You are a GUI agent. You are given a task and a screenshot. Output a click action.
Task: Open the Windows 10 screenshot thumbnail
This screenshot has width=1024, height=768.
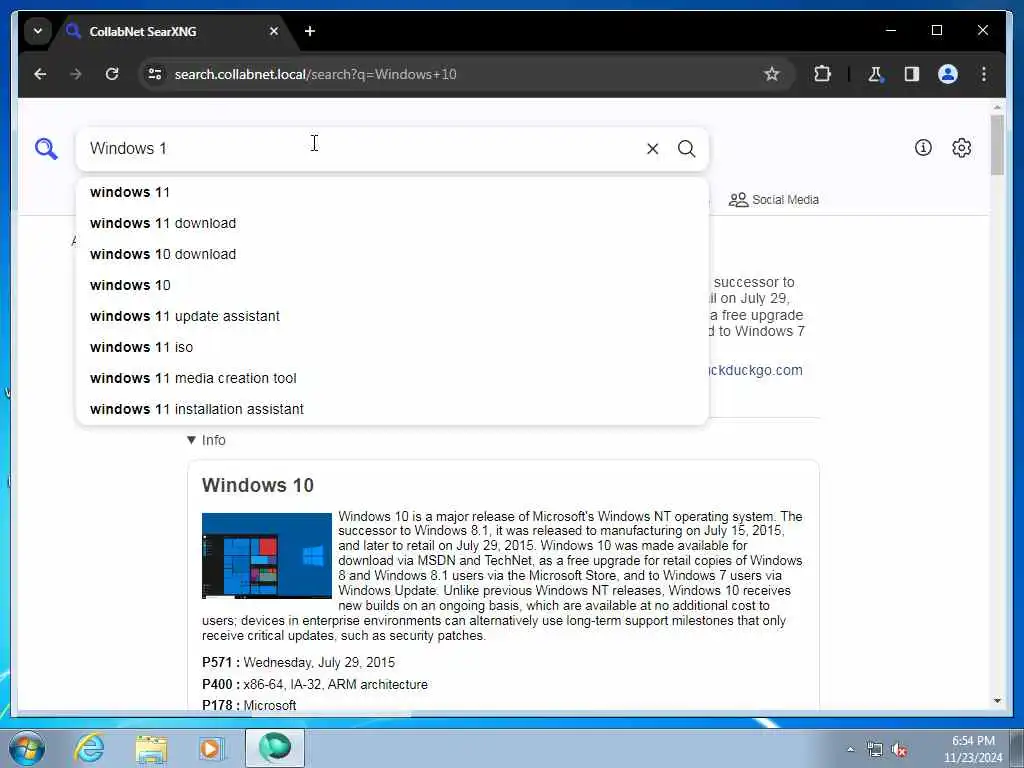click(266, 556)
